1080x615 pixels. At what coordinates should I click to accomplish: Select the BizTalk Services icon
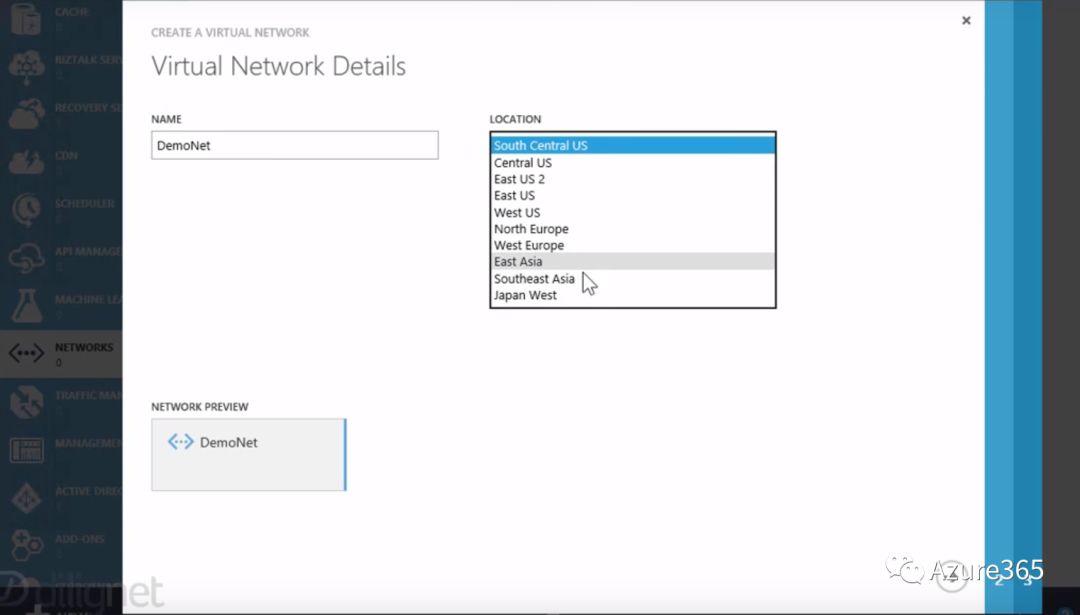click(x=26, y=66)
